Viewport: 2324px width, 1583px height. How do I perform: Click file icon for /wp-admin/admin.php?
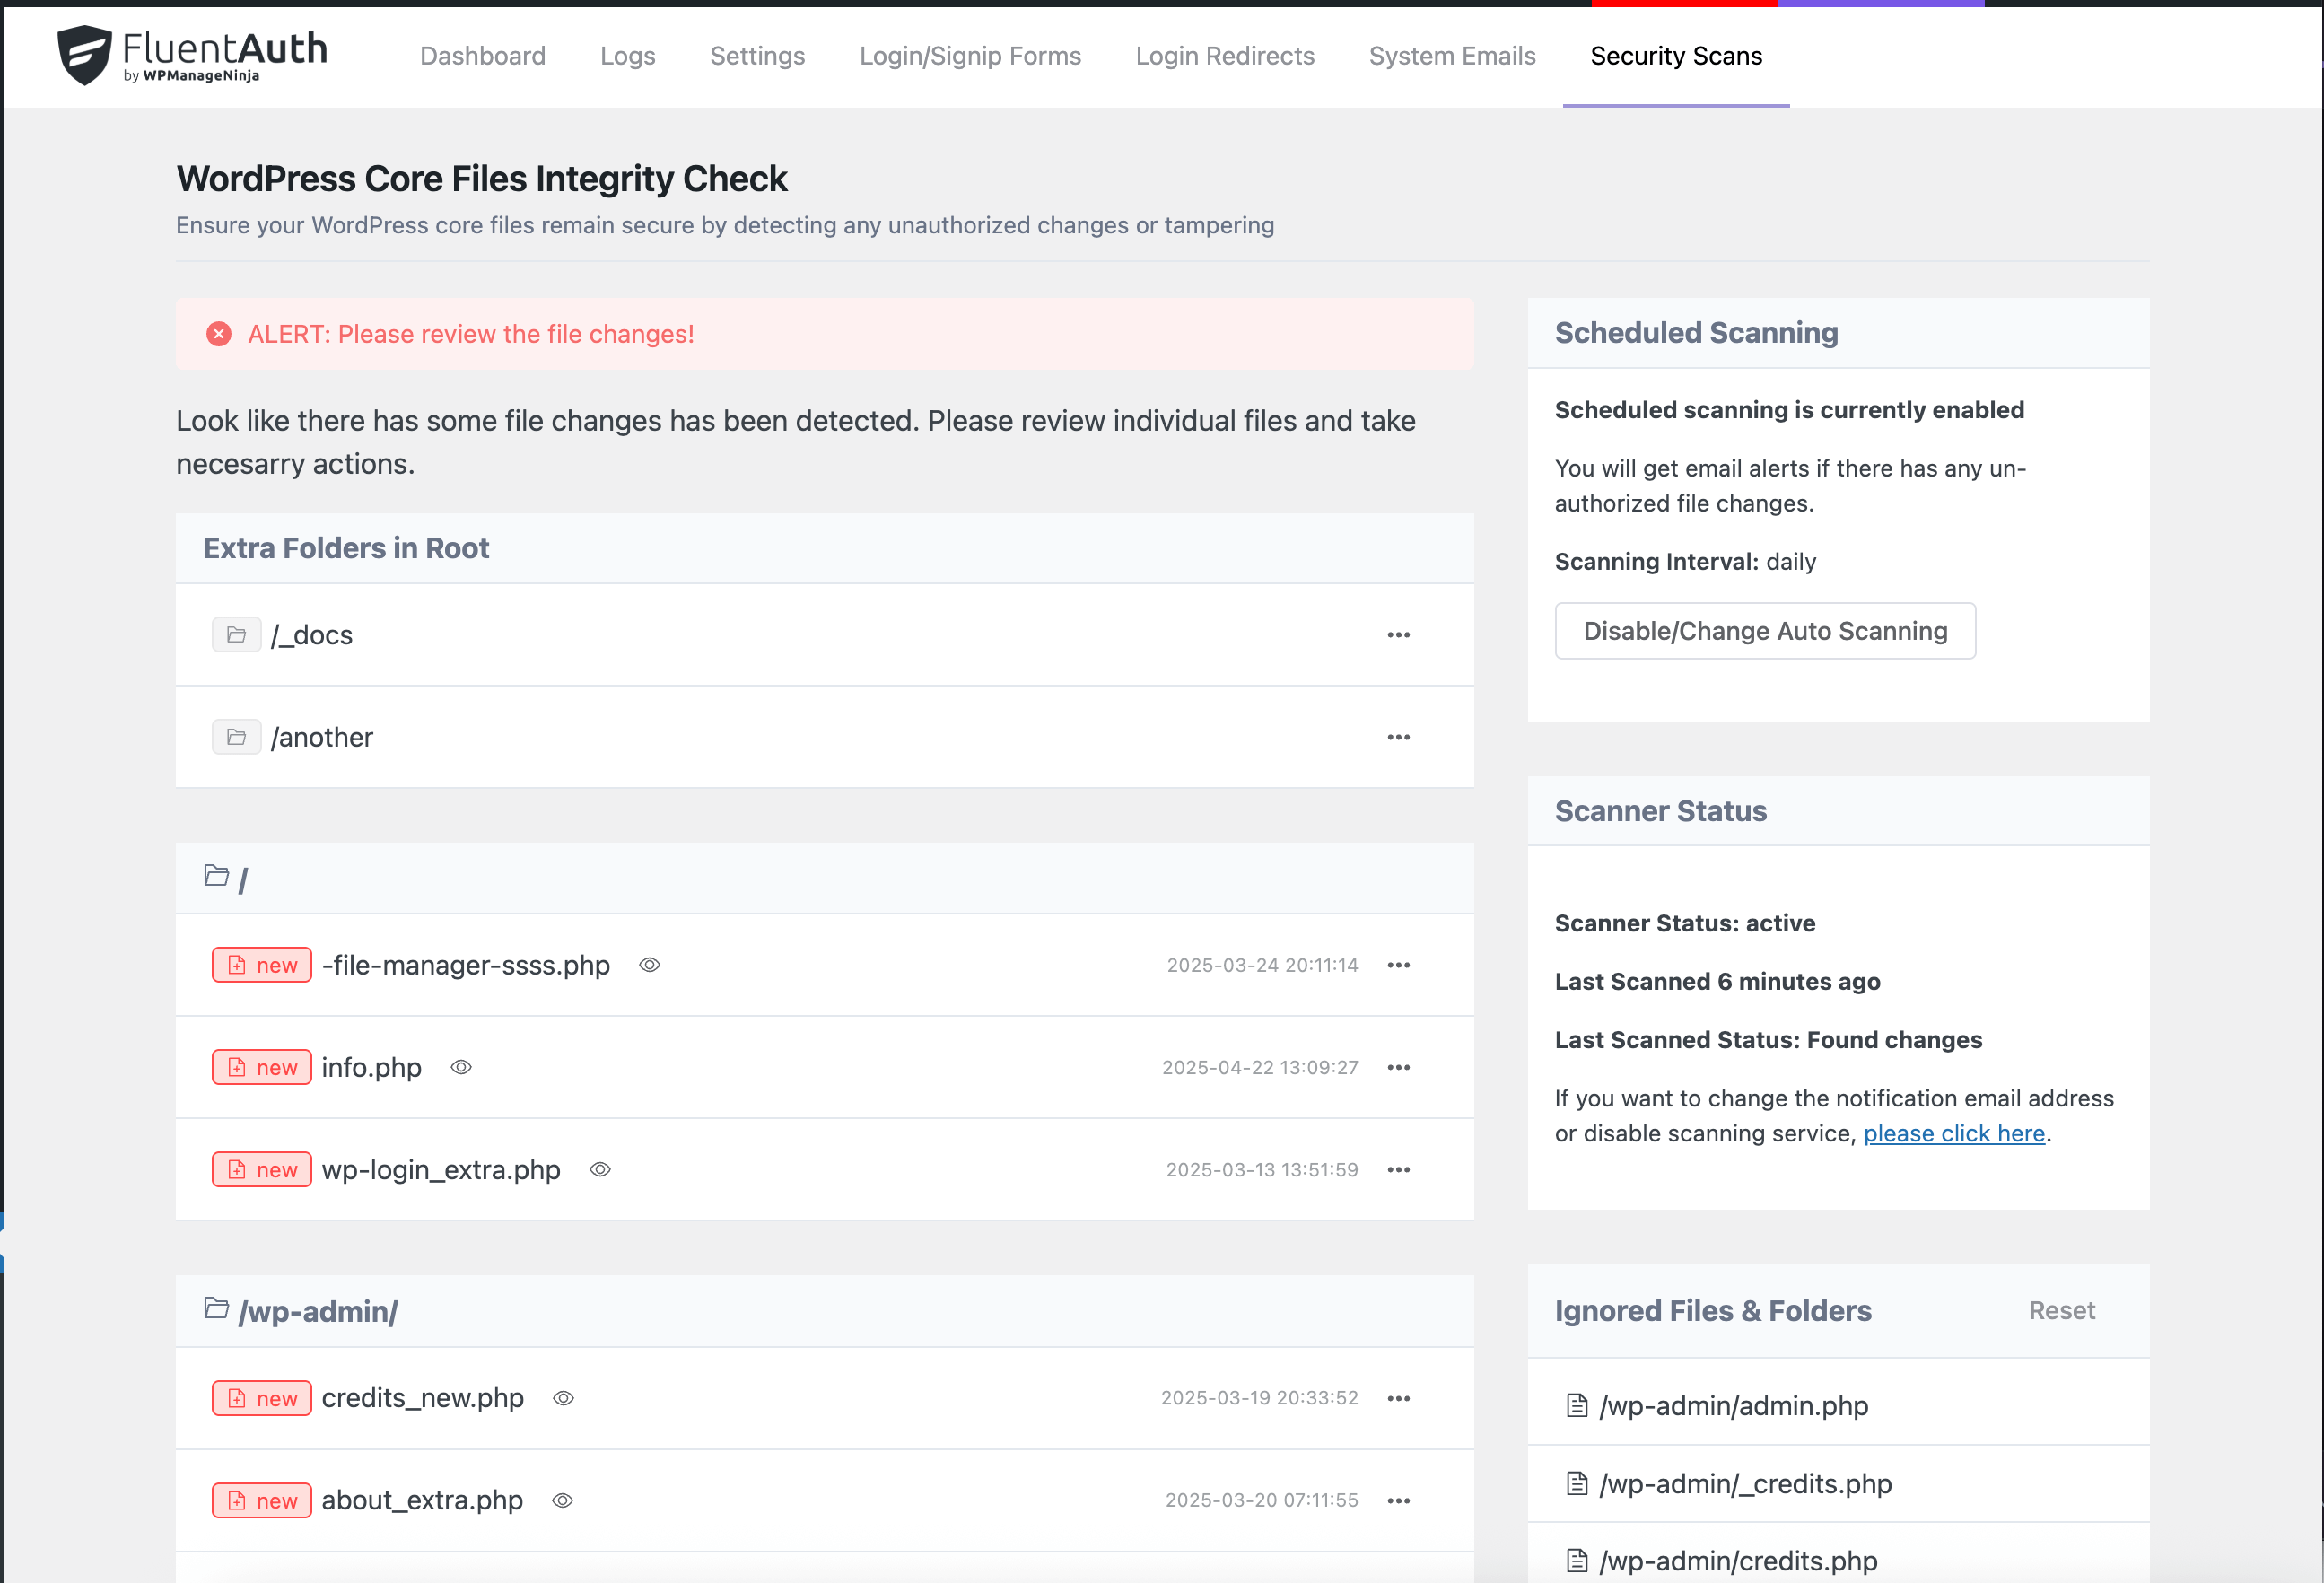tap(1577, 1406)
